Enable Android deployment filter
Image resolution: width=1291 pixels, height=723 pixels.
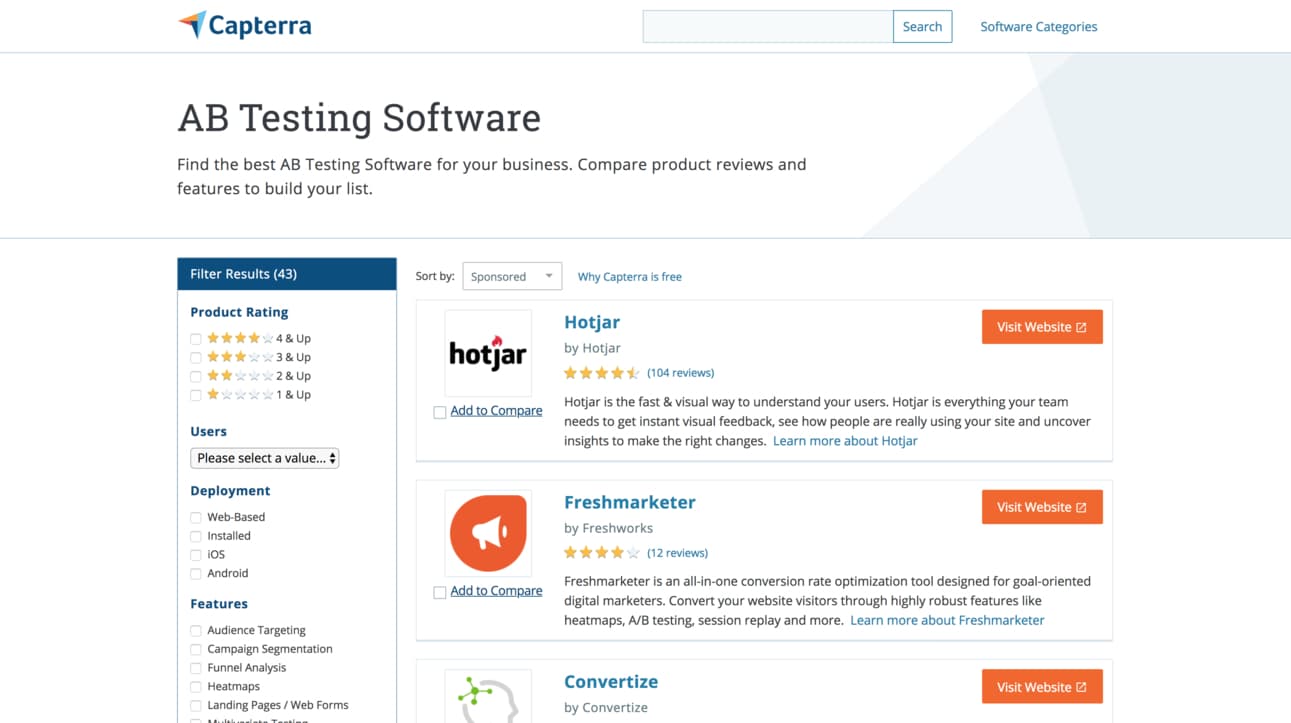(x=196, y=574)
